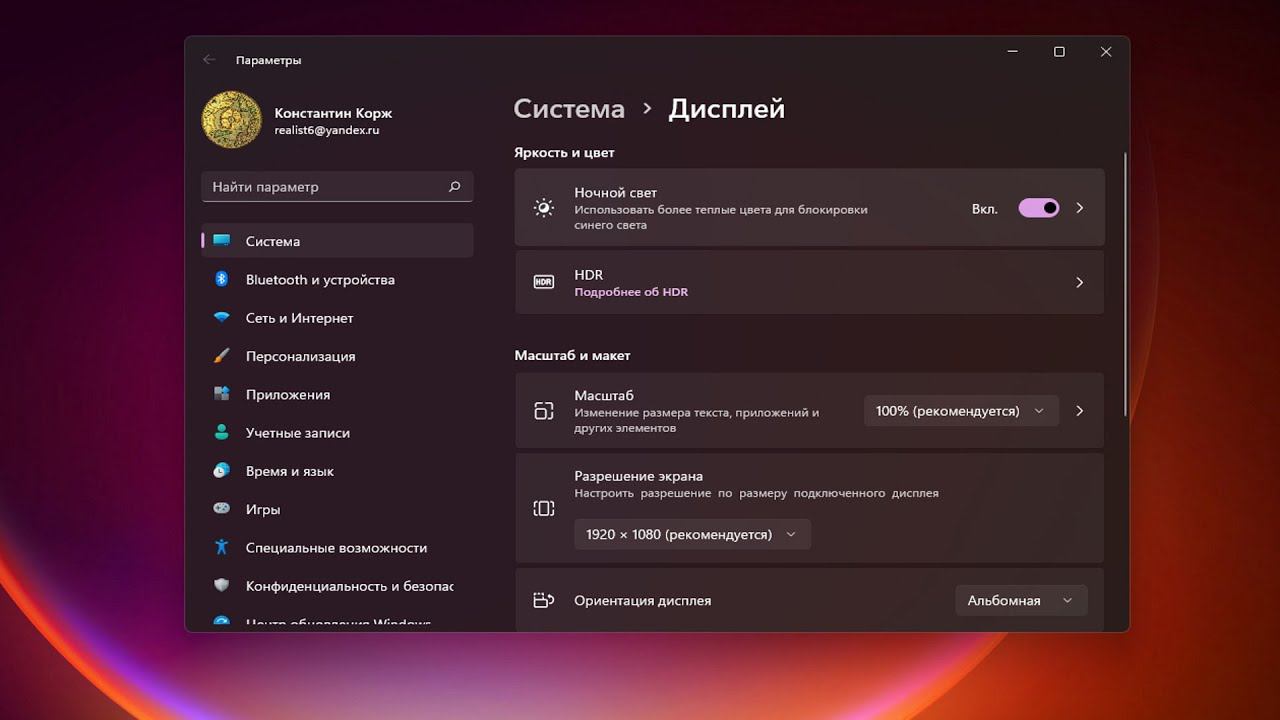Click the Система monitor icon in sidebar
The image size is (1280, 720).
click(222, 241)
